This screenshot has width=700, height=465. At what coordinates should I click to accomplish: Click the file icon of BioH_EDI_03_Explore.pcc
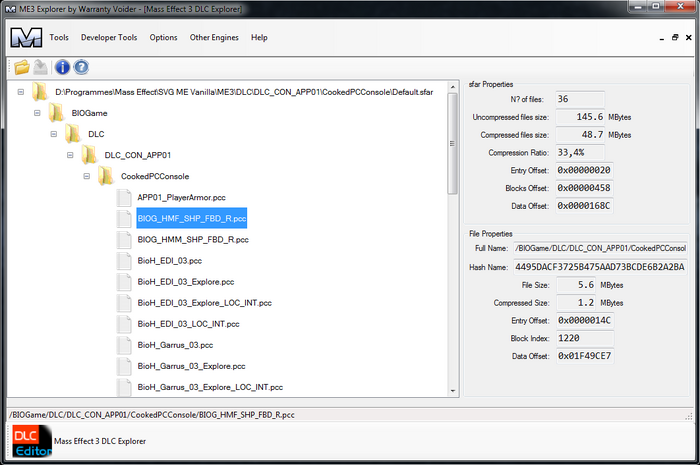pyautogui.click(x=124, y=282)
